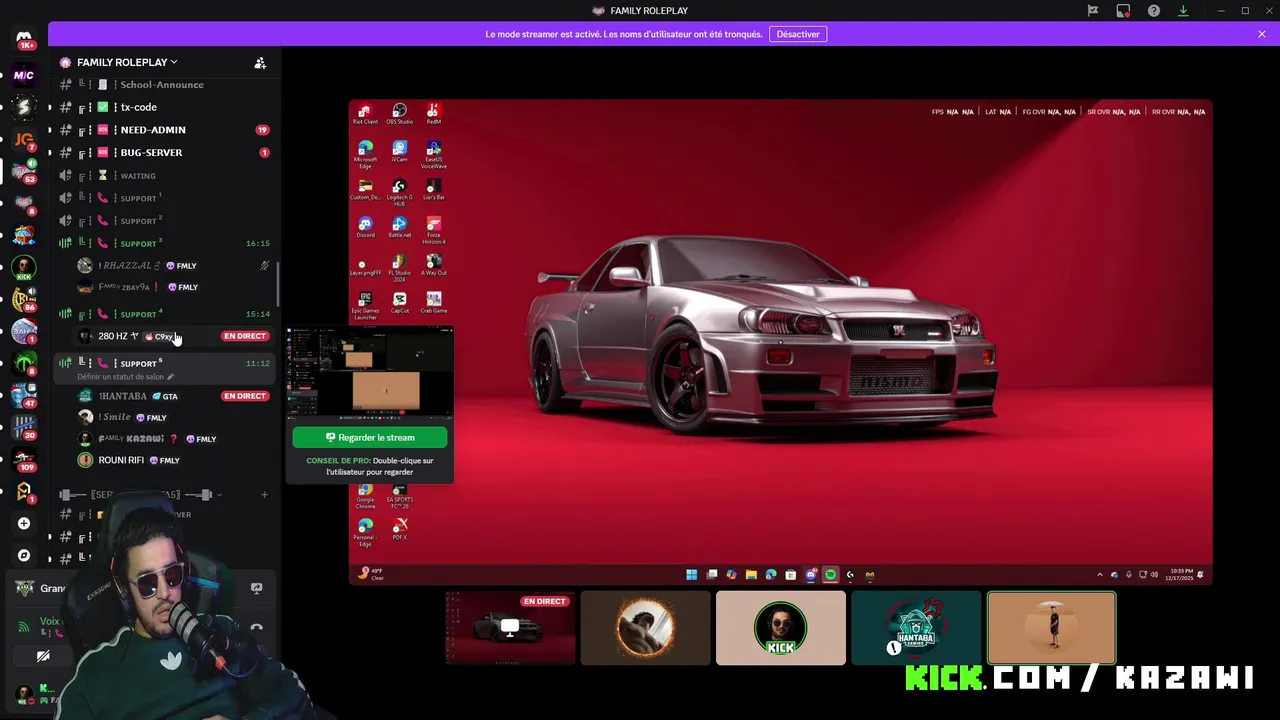Open the KICK server icon in sidebar
The height and width of the screenshot is (720, 1280).
(24, 267)
